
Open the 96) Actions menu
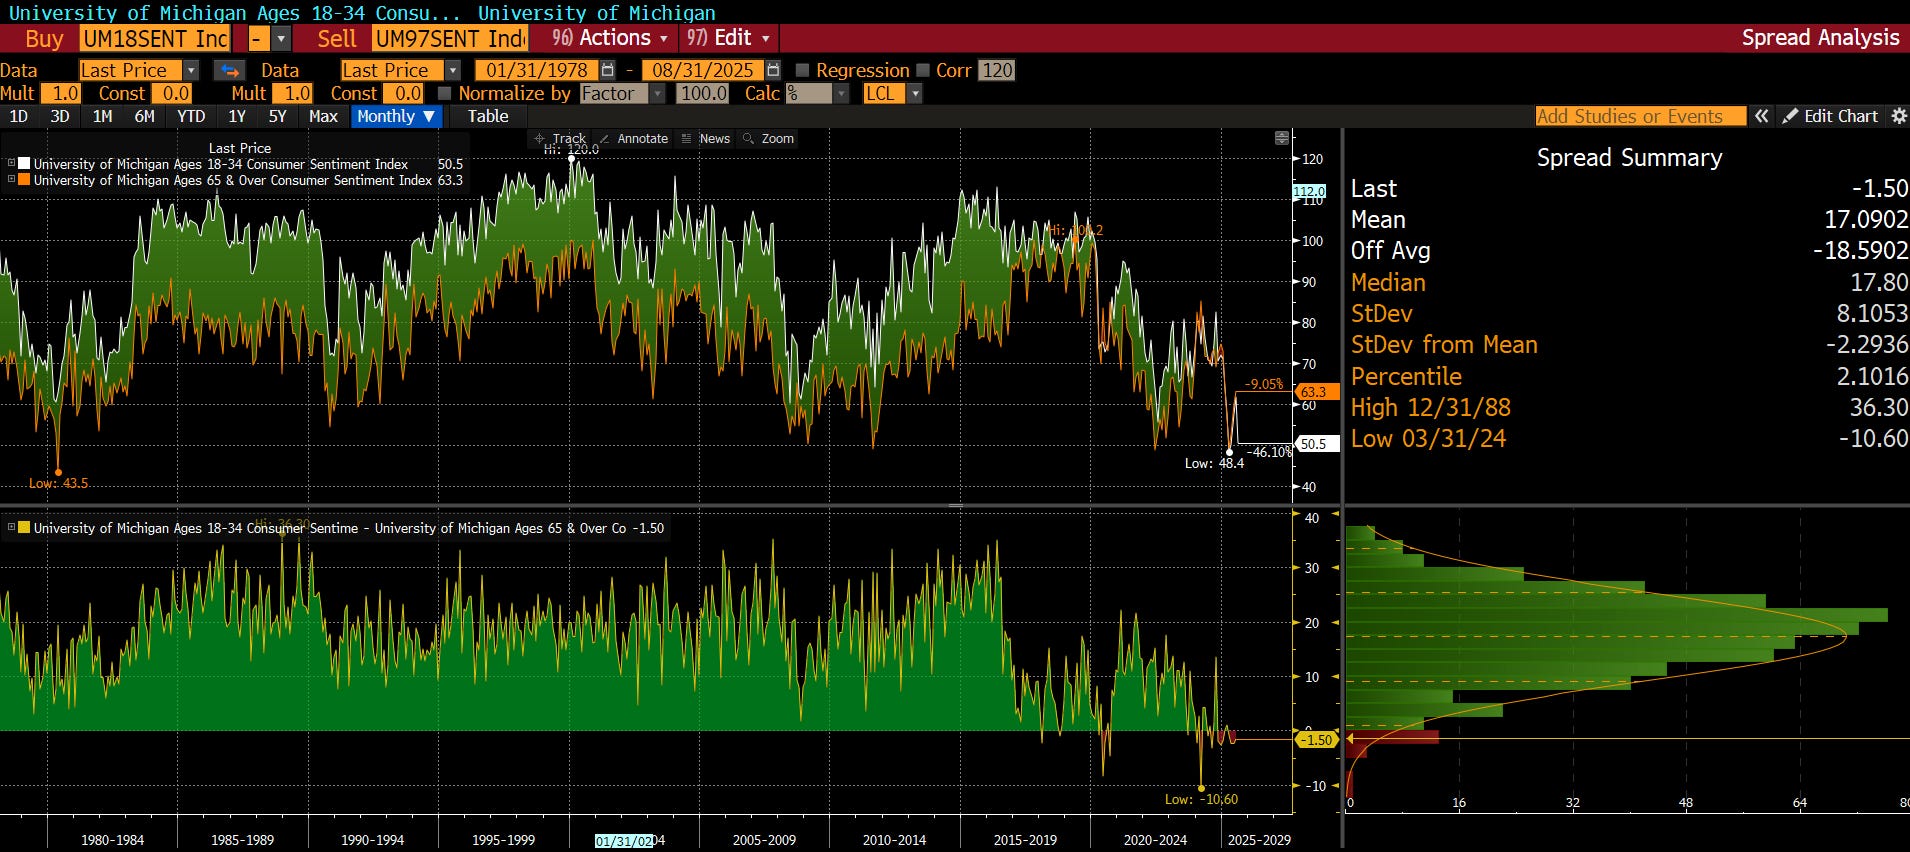(610, 38)
